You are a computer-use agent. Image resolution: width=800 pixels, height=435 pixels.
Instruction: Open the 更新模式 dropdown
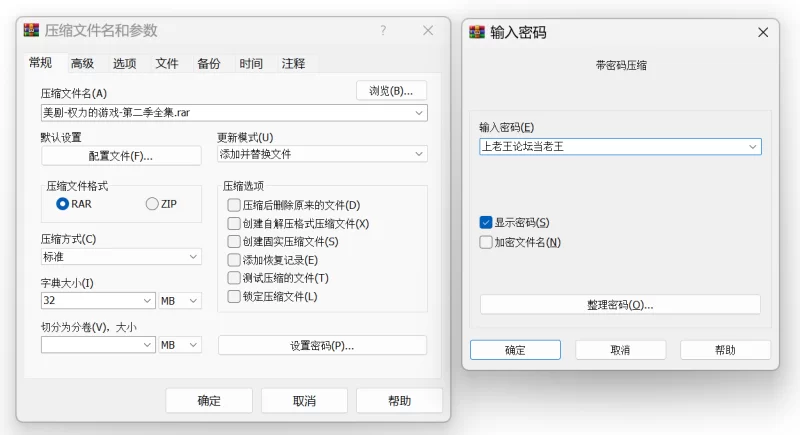pos(322,155)
